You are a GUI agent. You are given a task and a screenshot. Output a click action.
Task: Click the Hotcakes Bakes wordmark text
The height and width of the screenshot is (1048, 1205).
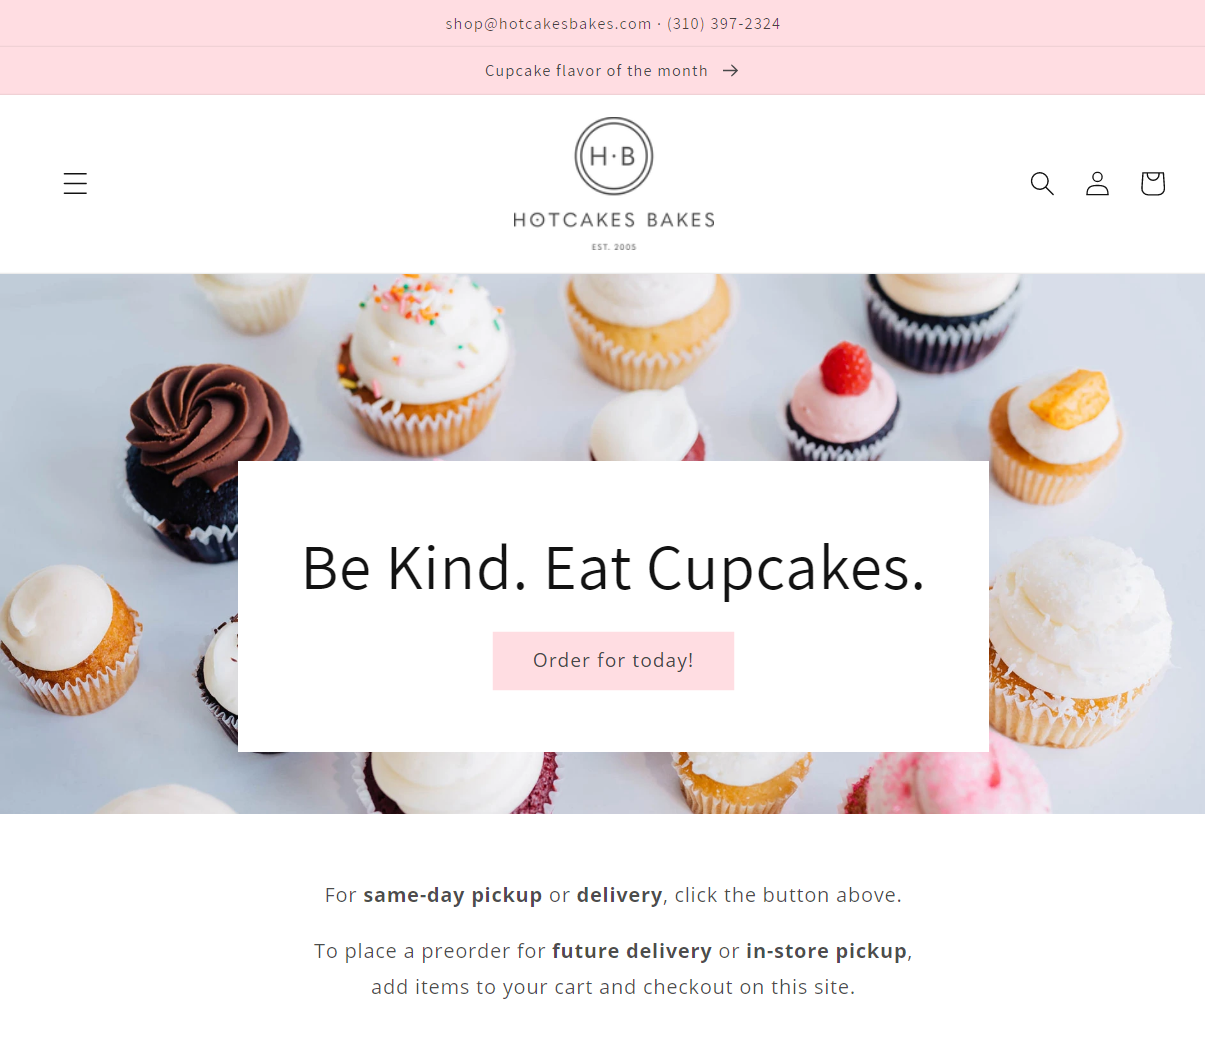[x=614, y=220]
